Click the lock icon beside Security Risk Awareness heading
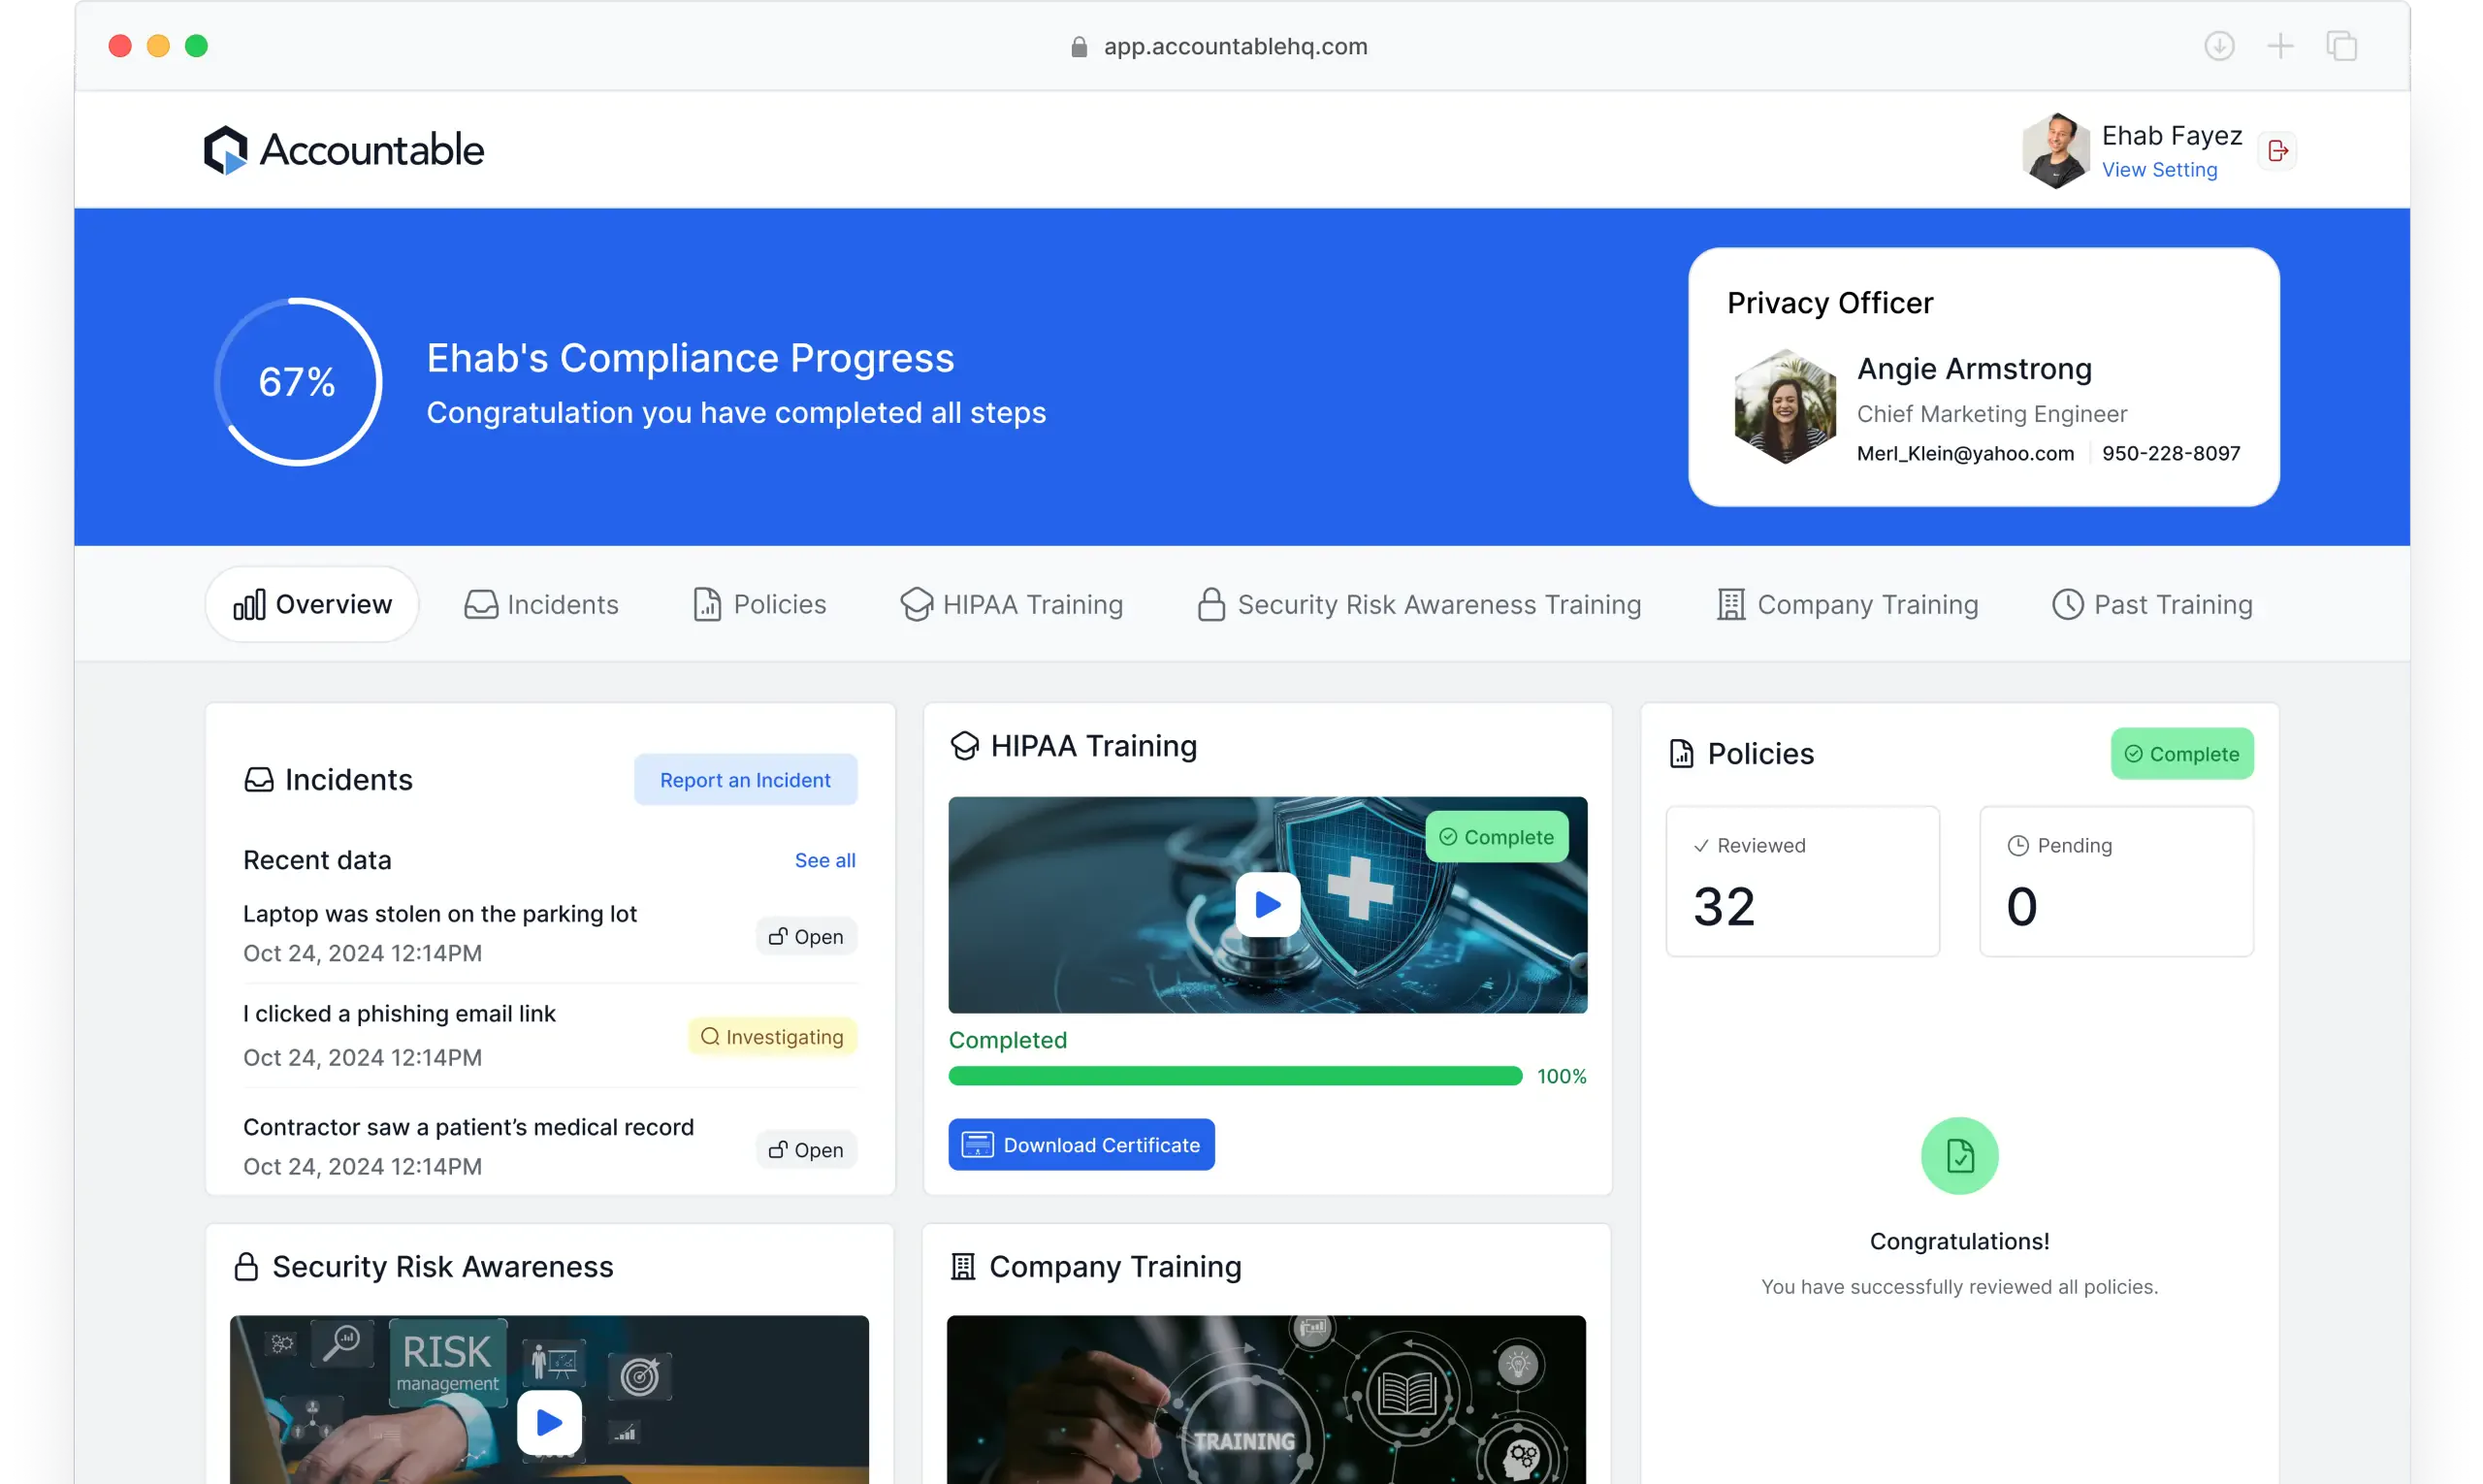 click(247, 1266)
